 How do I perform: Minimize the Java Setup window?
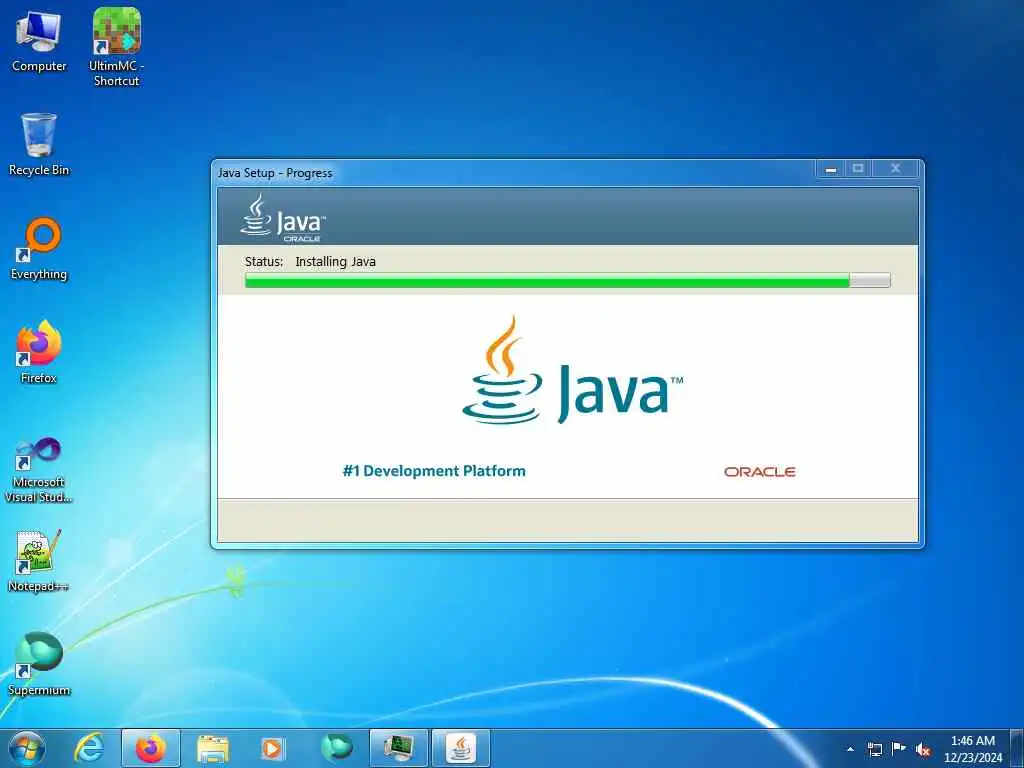click(x=831, y=169)
